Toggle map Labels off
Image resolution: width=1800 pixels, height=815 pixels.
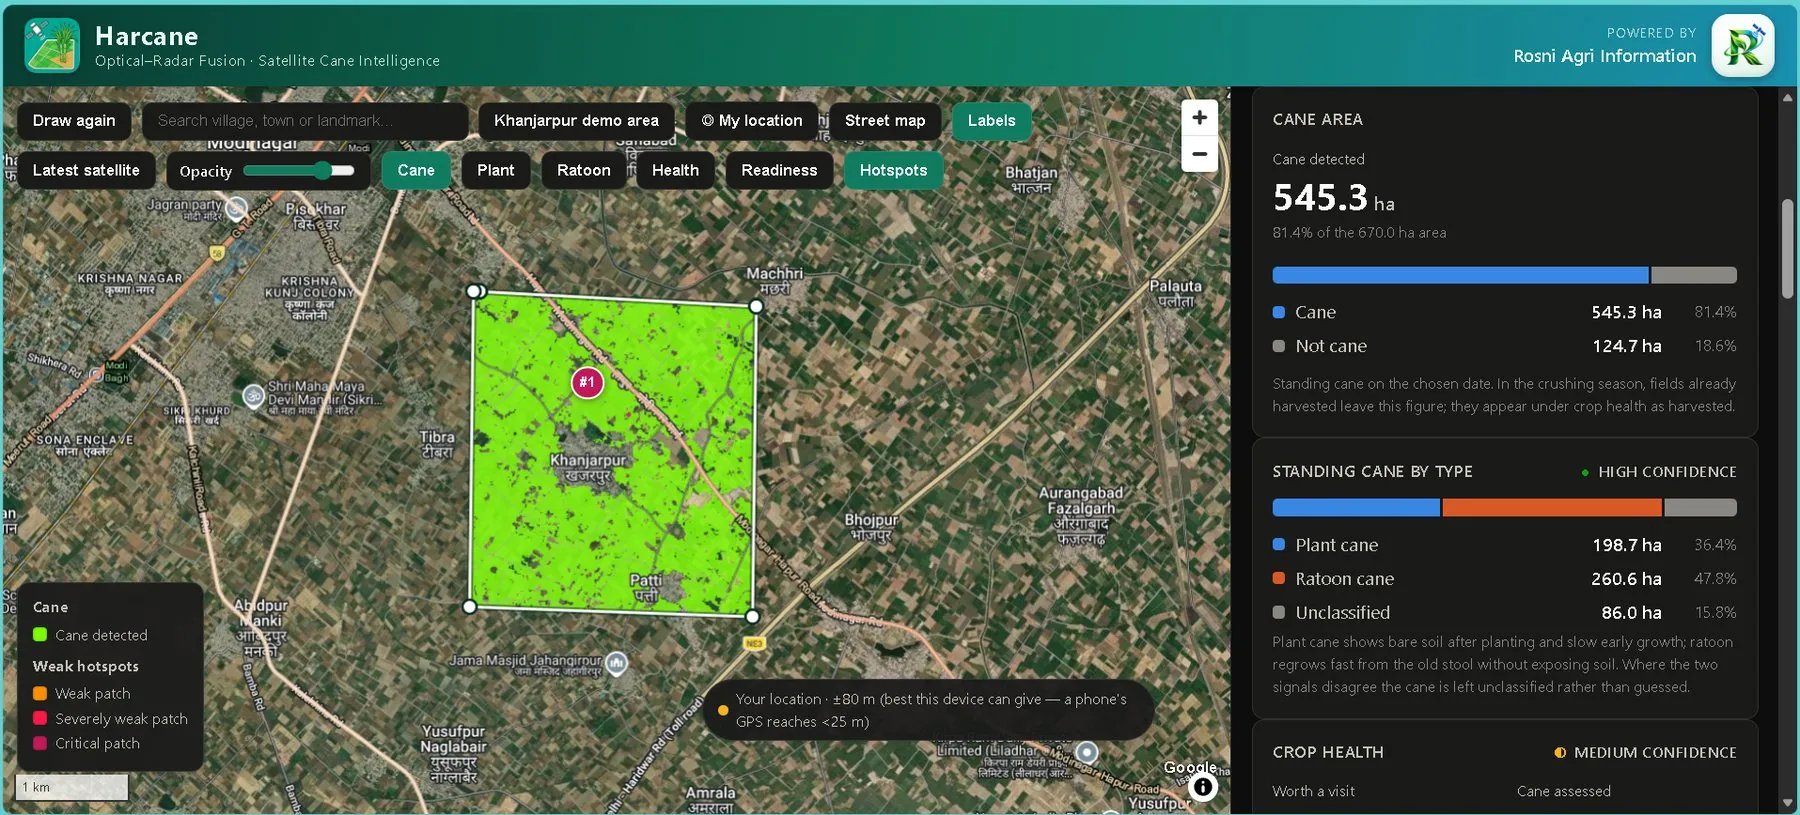click(x=991, y=121)
